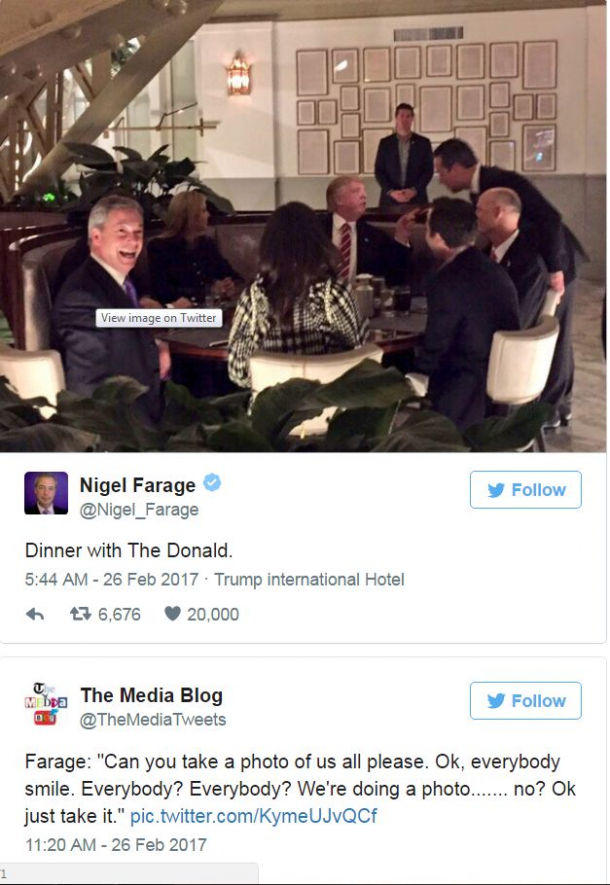Image resolution: width=610 pixels, height=885 pixels.
Task: Open the embedded dinner photo
Action: (303, 226)
